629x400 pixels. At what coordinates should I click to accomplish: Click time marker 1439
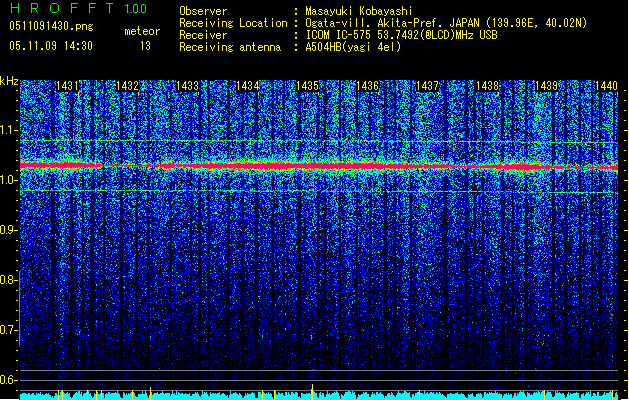(x=547, y=86)
